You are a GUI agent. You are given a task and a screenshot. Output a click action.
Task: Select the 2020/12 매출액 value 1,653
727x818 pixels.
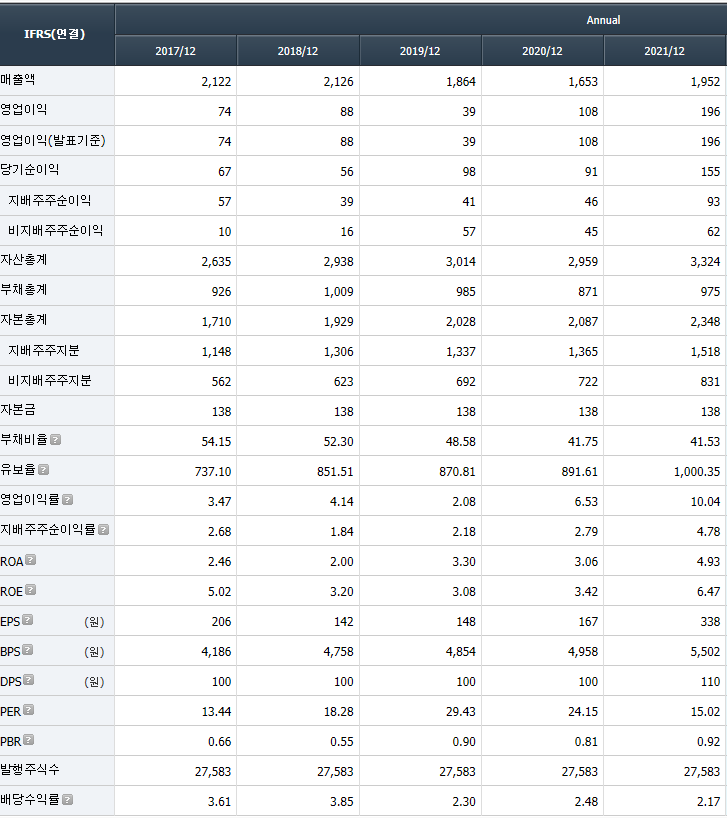click(583, 82)
